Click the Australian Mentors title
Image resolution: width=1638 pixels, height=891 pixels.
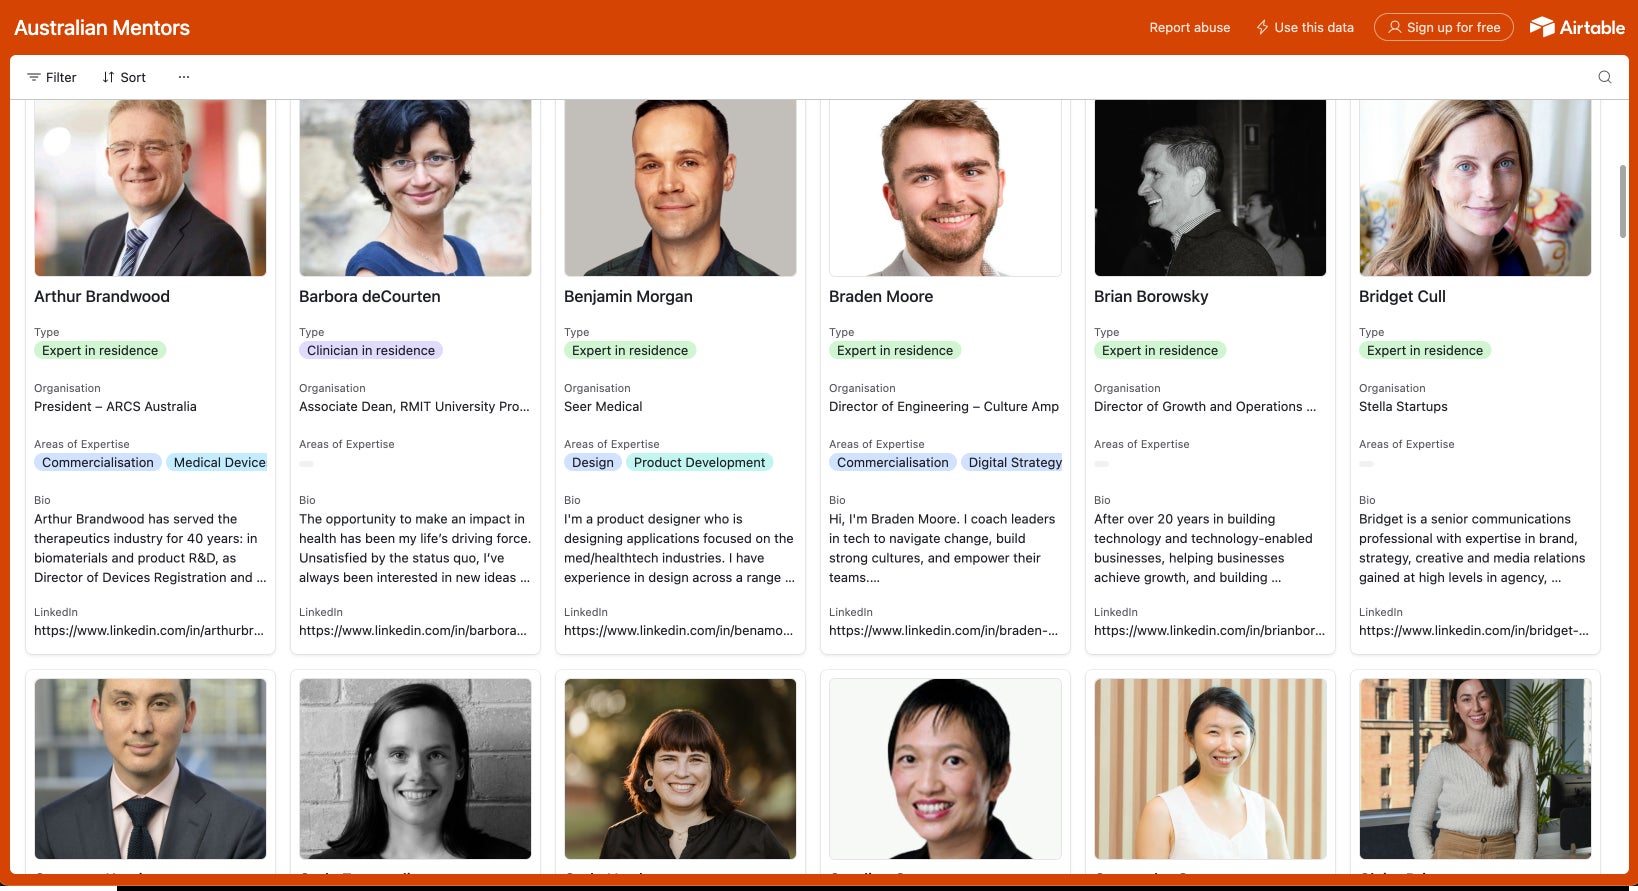pyautogui.click(x=102, y=27)
